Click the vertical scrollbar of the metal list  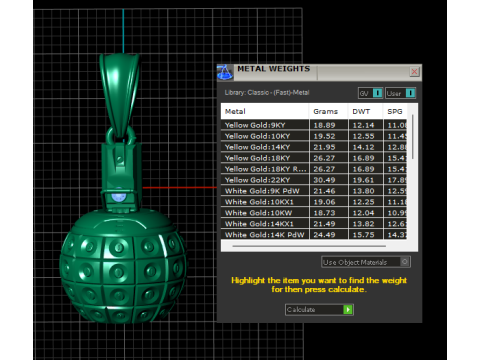(413, 137)
